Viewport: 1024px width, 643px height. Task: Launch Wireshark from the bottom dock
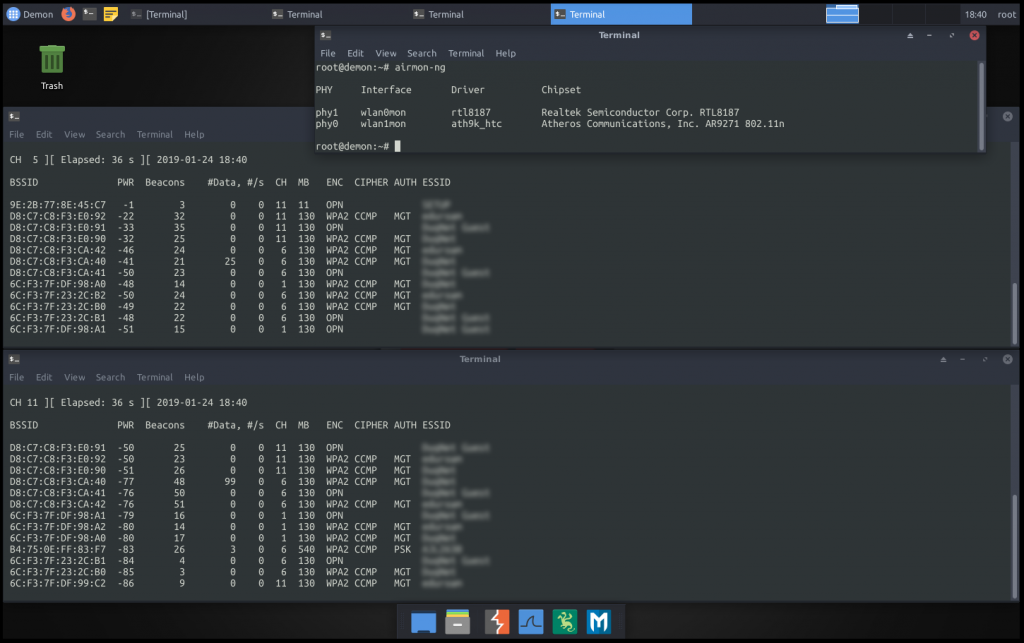click(x=531, y=621)
